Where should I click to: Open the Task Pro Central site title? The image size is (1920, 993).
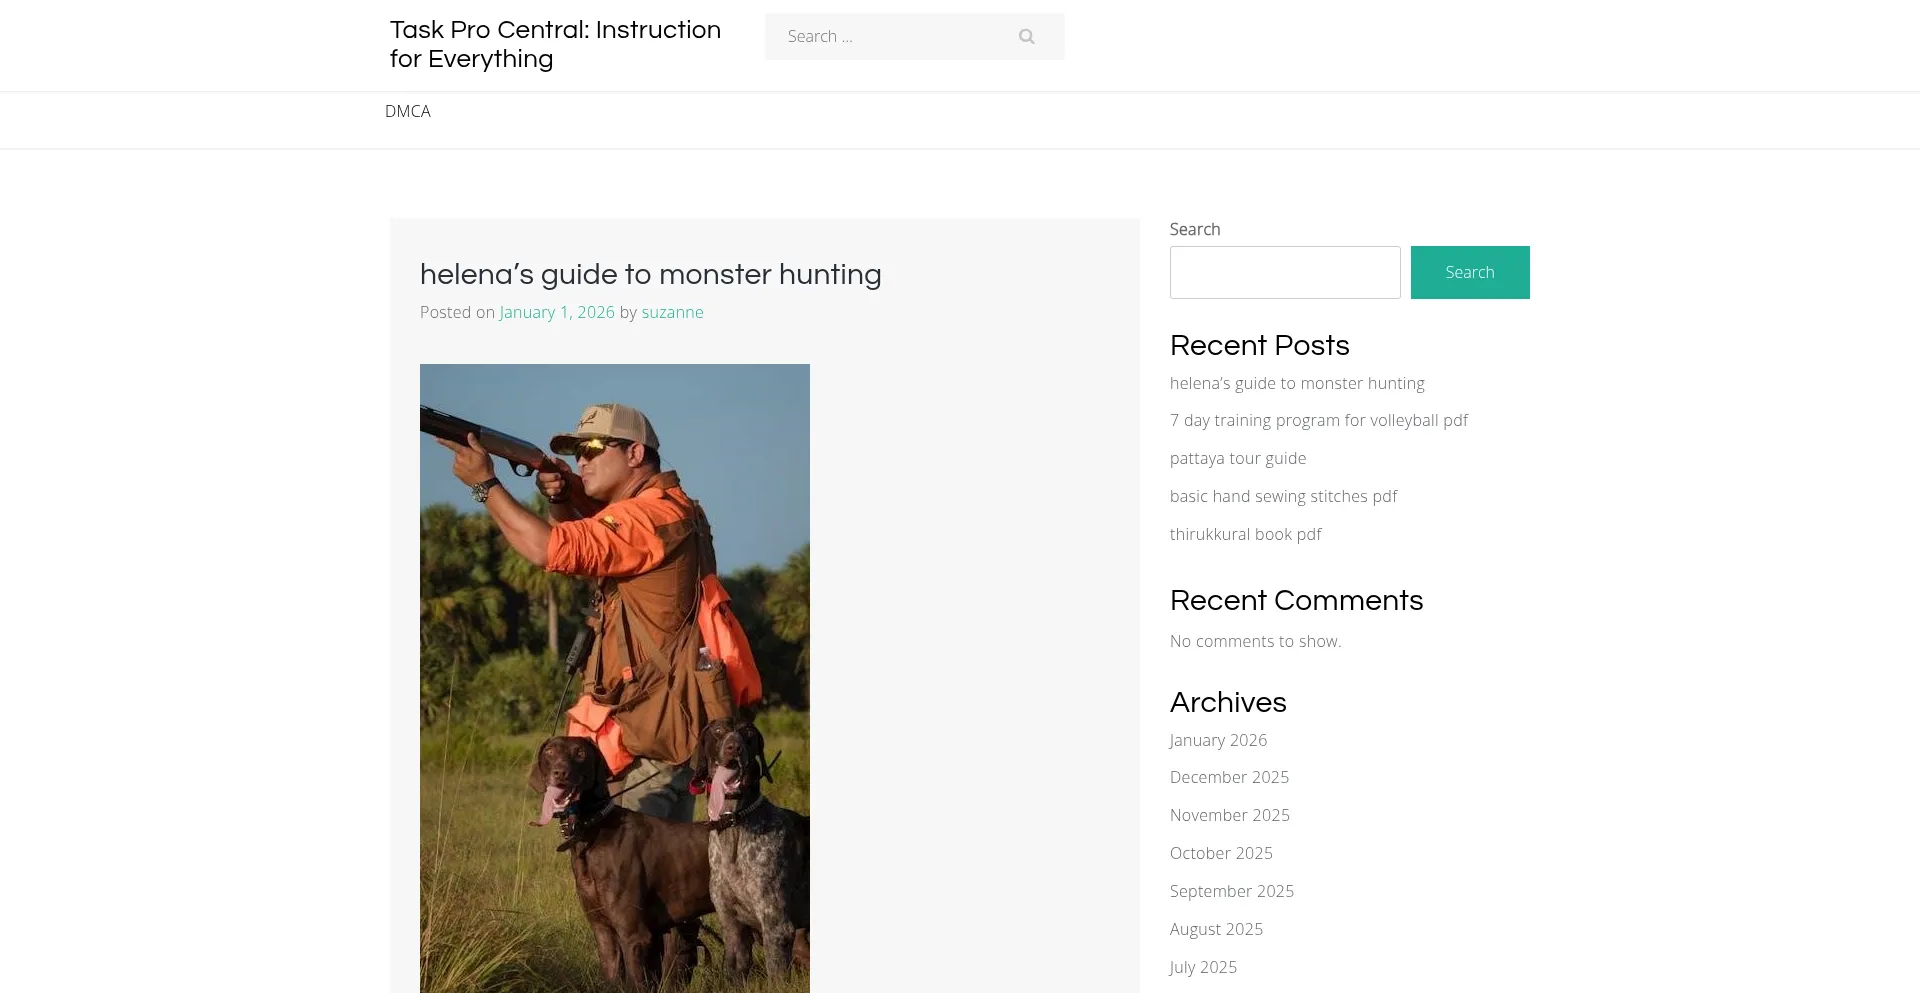click(x=555, y=44)
